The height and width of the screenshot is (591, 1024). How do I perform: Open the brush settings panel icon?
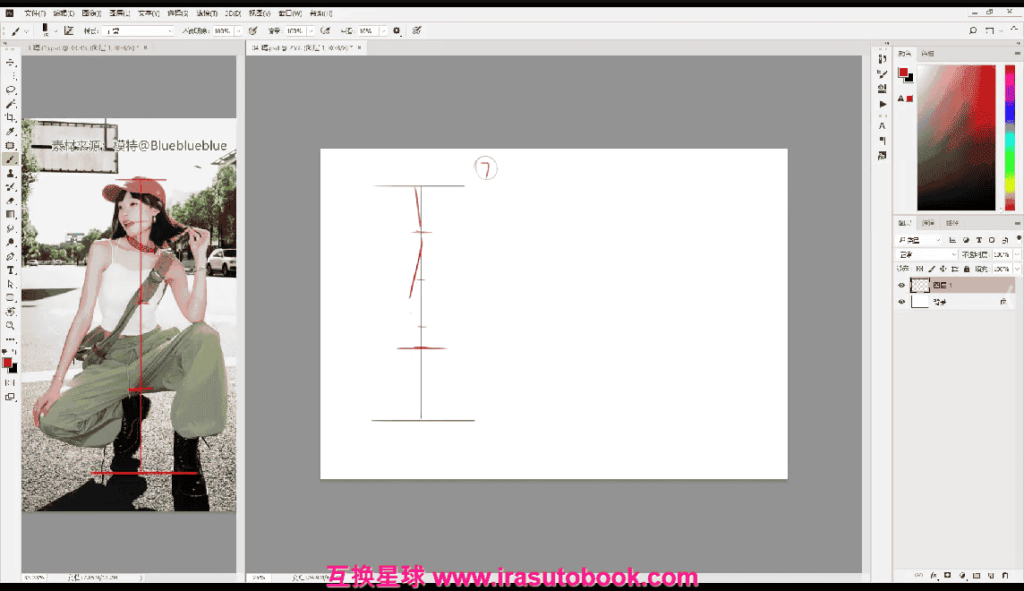[882, 74]
